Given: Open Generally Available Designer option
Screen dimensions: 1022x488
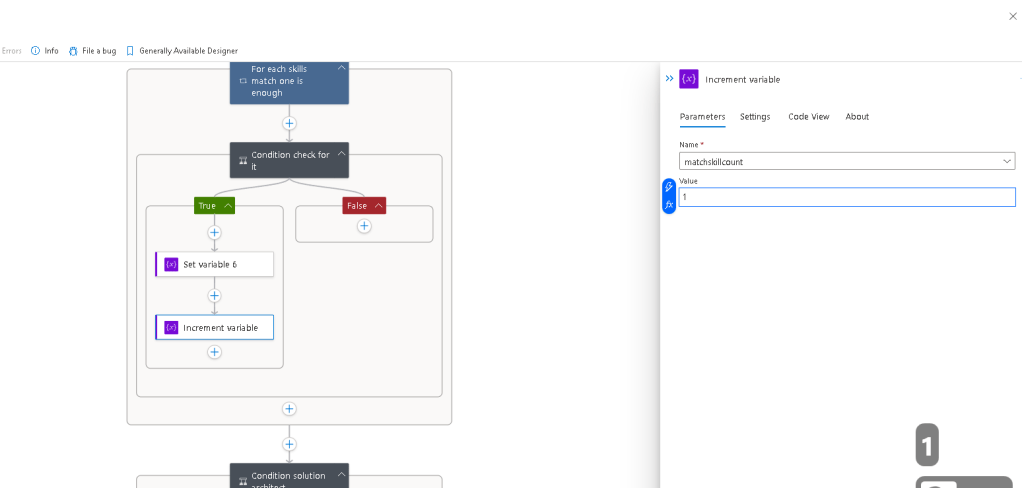Looking at the screenshot, I should click(x=182, y=51).
